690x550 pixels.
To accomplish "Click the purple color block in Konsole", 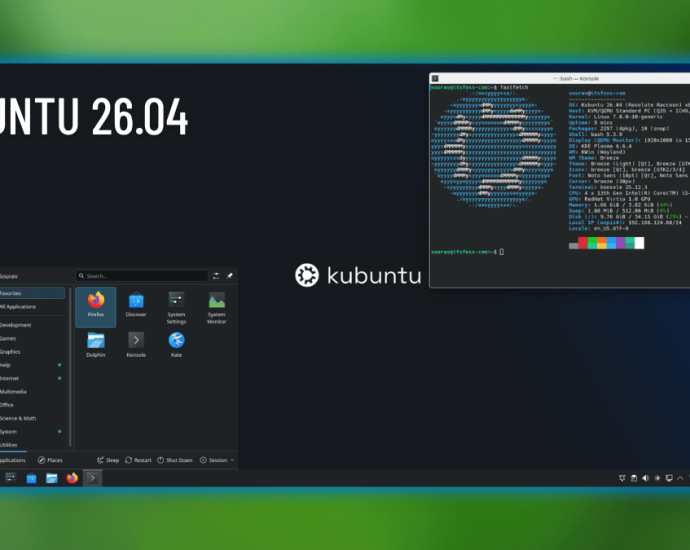I will (620, 243).
